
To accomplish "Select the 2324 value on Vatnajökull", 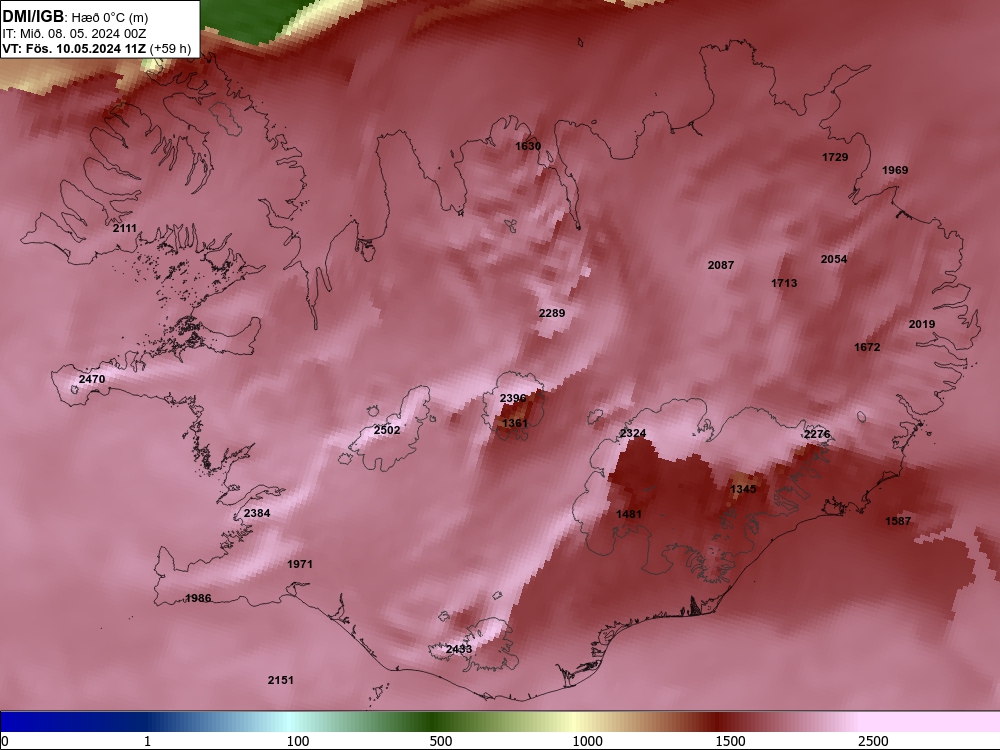I will click(x=633, y=433).
